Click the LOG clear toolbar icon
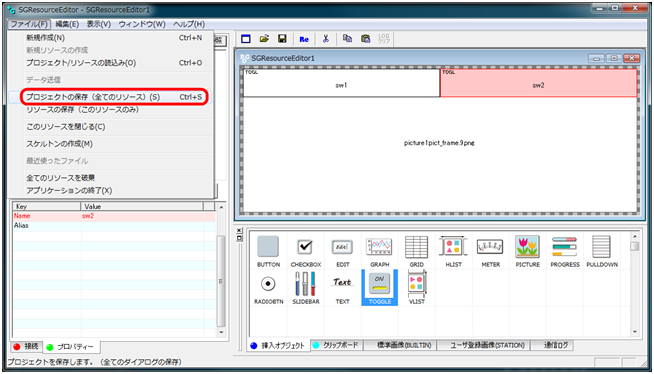Image resolution: width=654 pixels, height=374 pixels. (384, 39)
